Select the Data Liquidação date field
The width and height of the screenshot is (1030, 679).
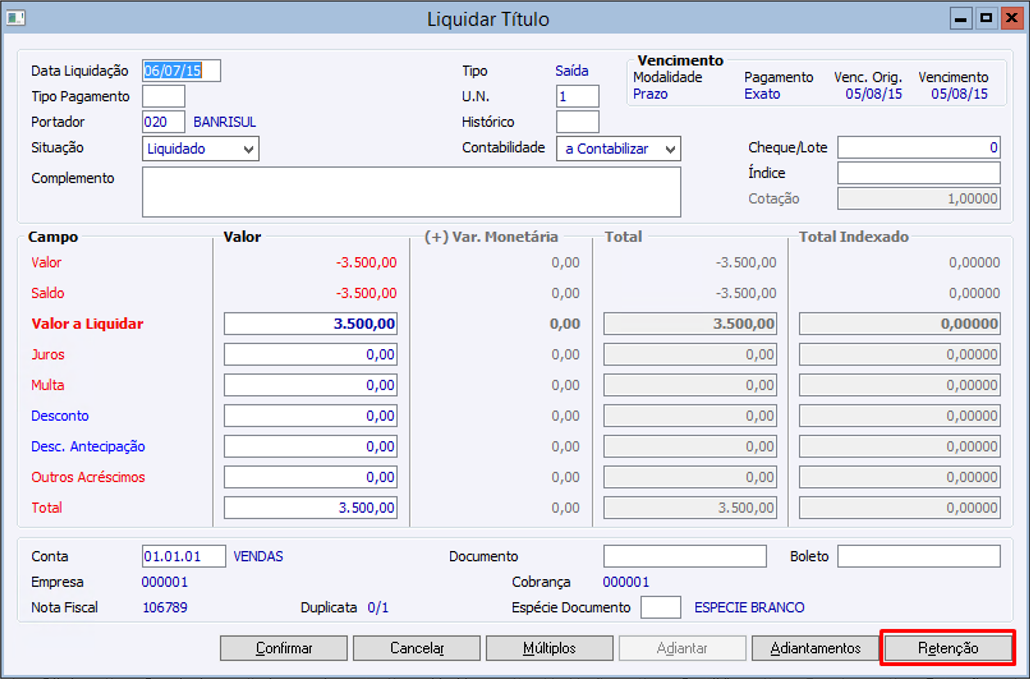pyautogui.click(x=181, y=70)
